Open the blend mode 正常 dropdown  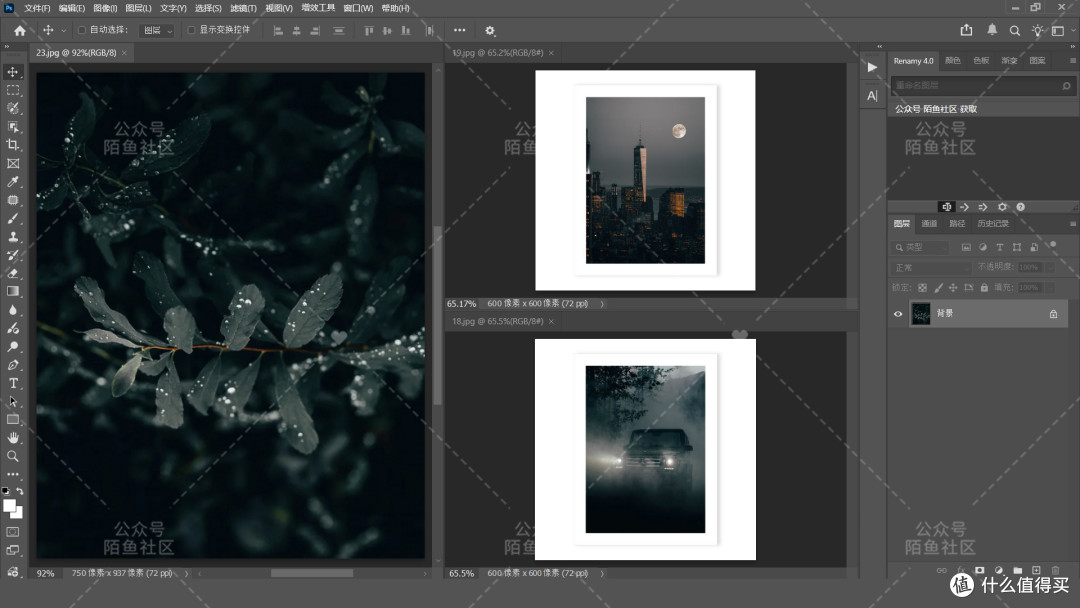(931, 267)
